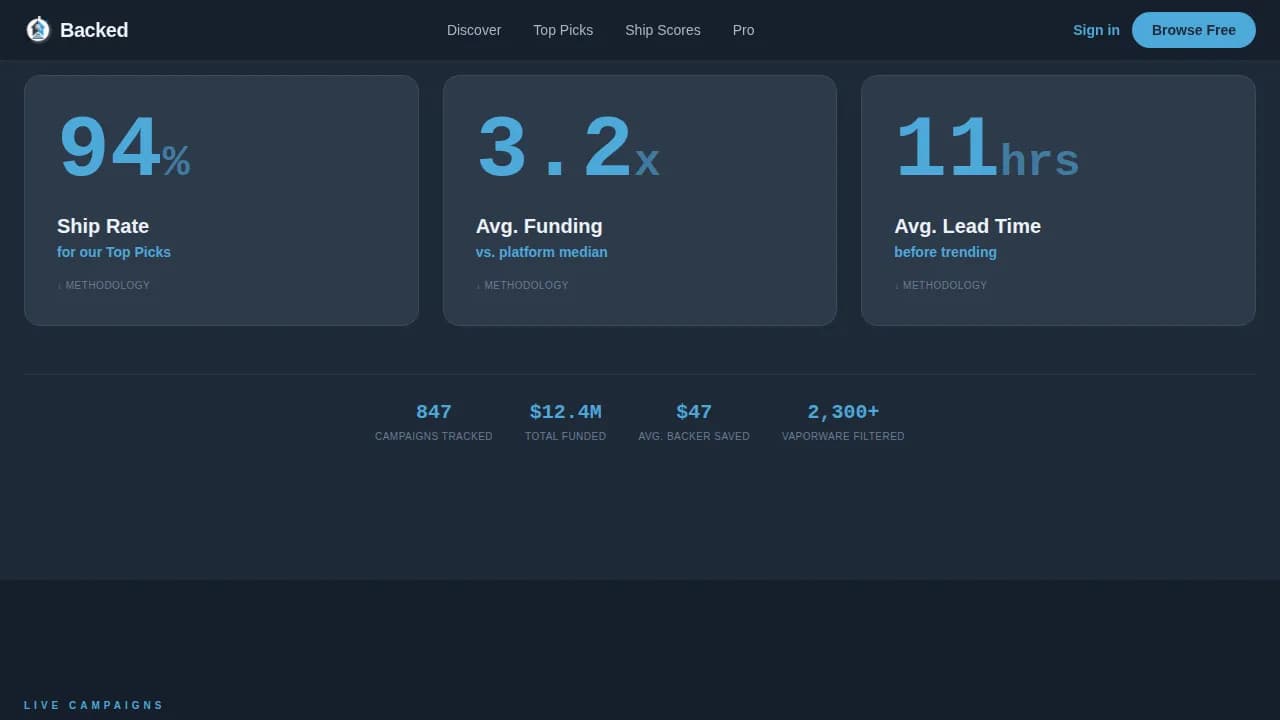This screenshot has width=1280, height=720.
Task: Expand Methodology under Ship Rate
Action: (x=103, y=285)
